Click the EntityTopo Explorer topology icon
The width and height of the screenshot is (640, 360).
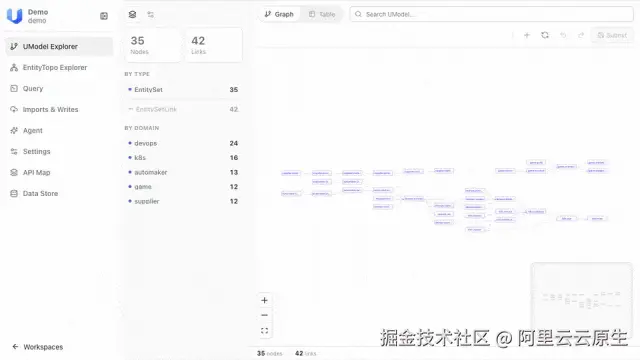tap(14, 67)
